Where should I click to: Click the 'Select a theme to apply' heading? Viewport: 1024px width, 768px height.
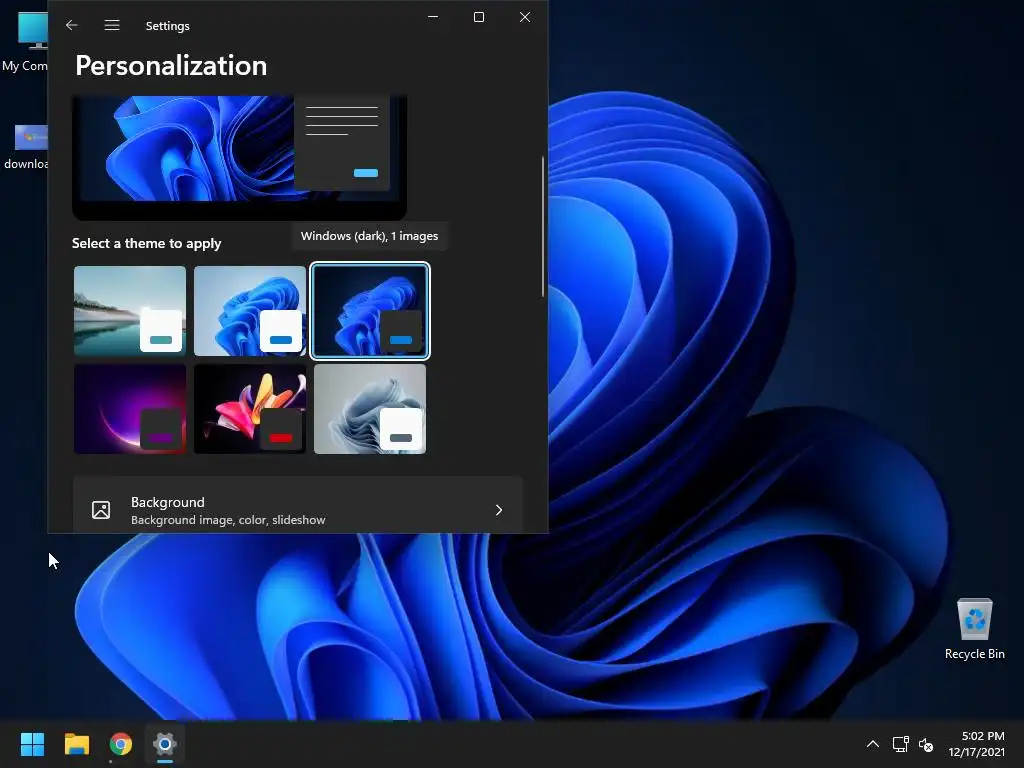tap(146, 244)
